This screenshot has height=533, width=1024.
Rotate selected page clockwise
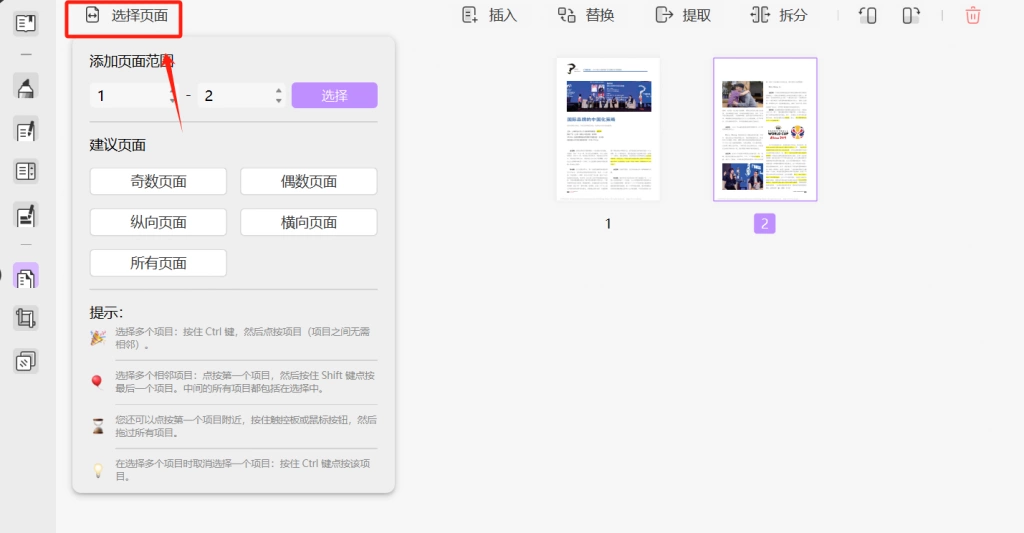coord(911,15)
